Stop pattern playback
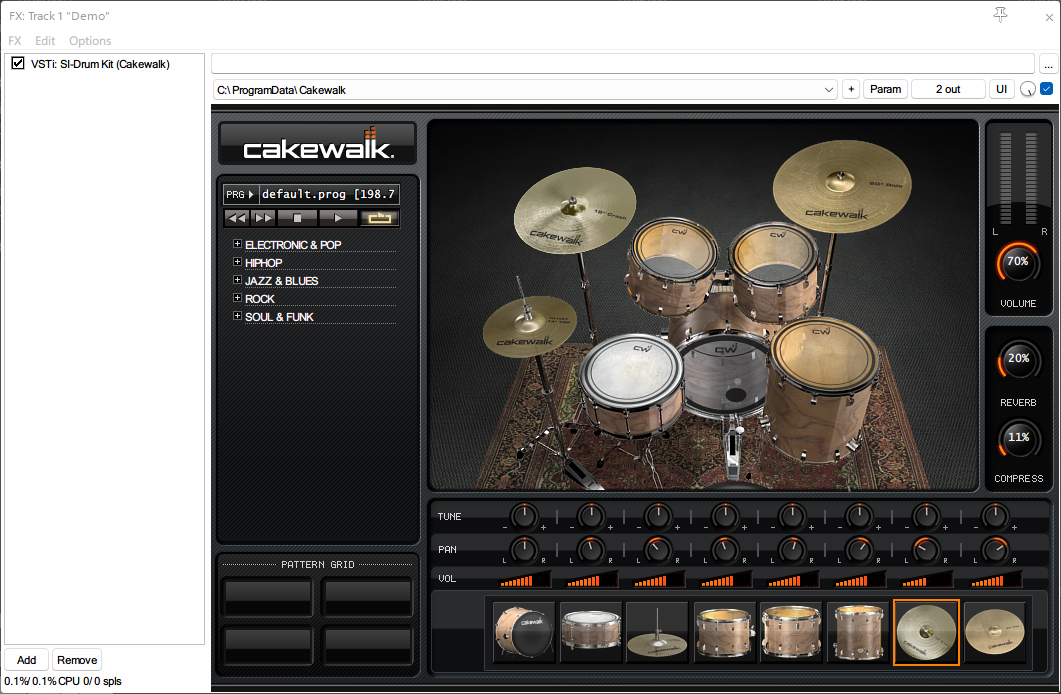This screenshot has width=1061, height=694. 297,218
